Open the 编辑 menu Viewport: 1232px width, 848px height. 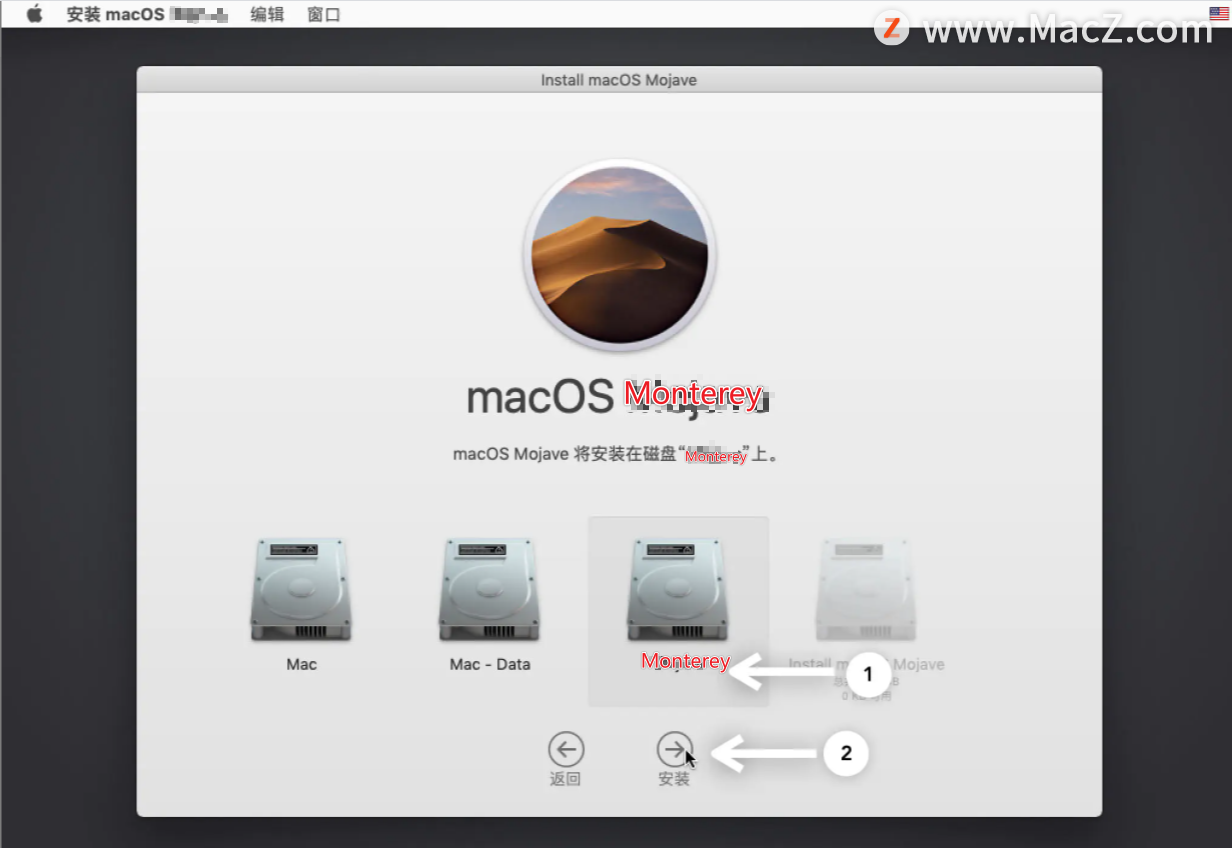267,14
